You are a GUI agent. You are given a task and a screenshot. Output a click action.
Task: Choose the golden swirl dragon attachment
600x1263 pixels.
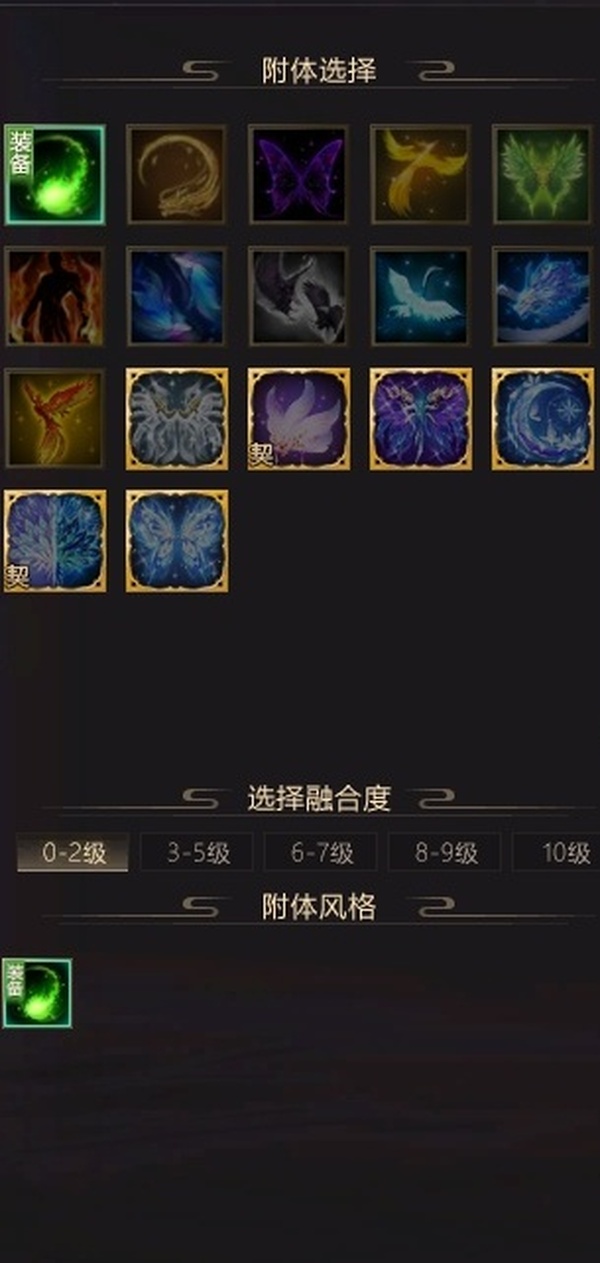(176, 174)
